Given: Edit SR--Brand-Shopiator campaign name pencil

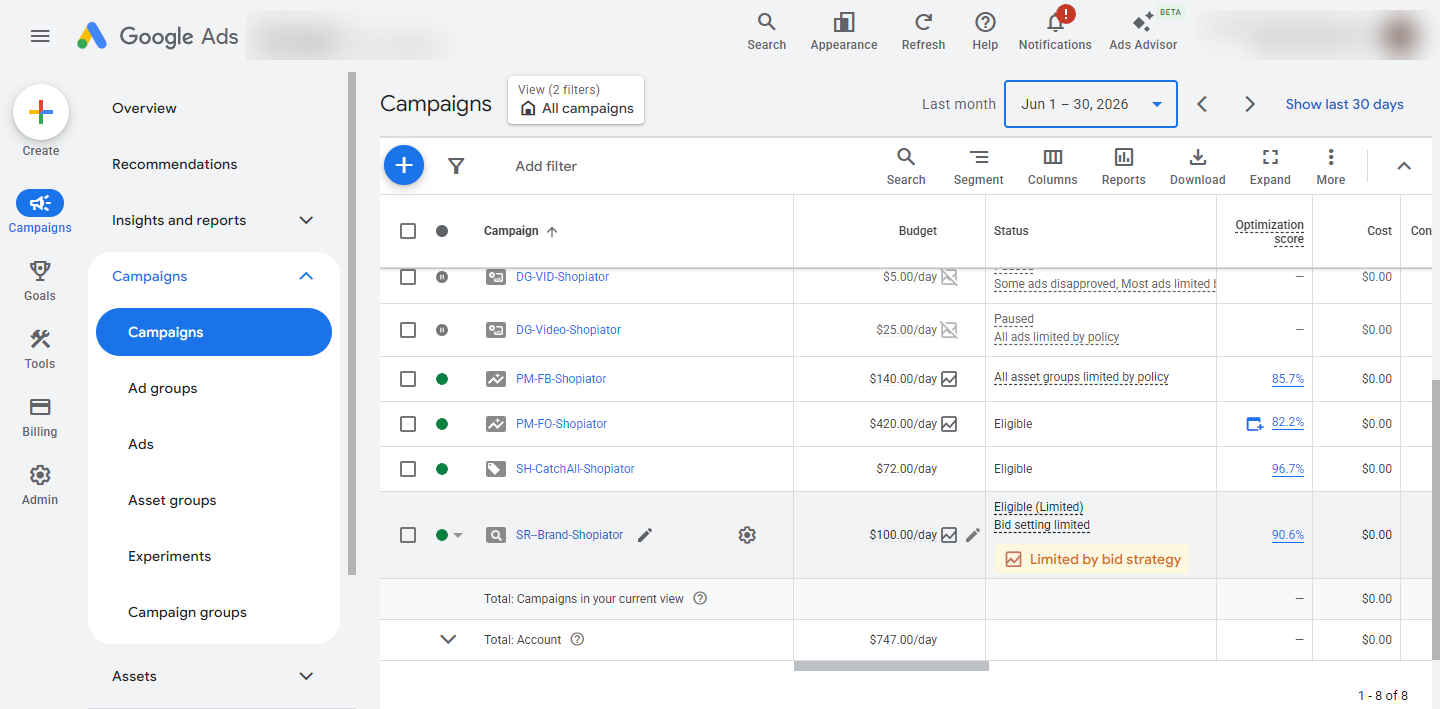Looking at the screenshot, I should pos(645,535).
